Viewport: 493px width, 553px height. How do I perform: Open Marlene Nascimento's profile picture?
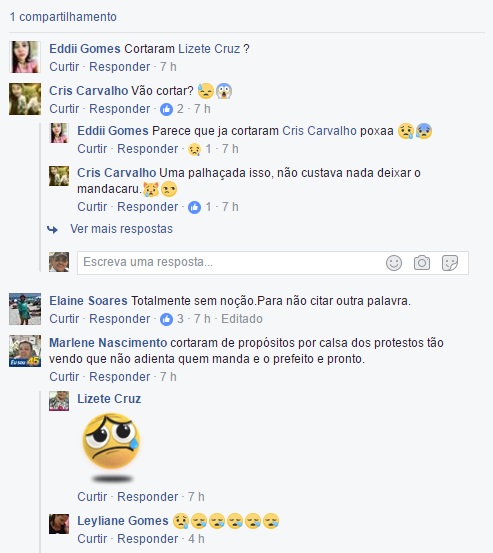tap(25, 351)
